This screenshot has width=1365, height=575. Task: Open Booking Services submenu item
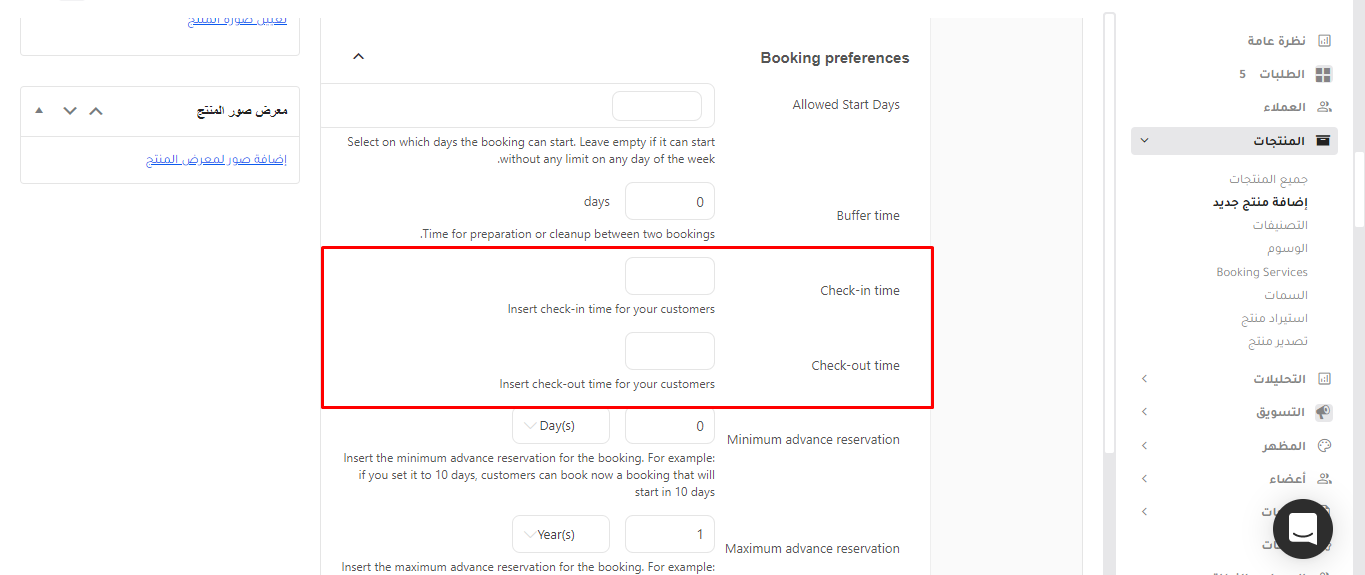(x=1262, y=272)
